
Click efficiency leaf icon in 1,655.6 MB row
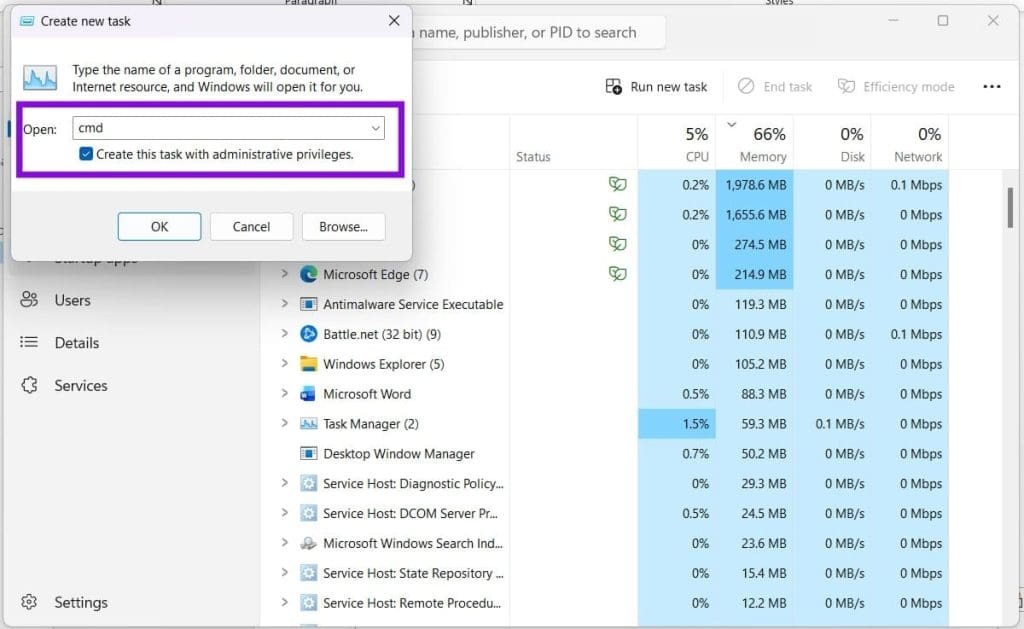click(x=617, y=214)
